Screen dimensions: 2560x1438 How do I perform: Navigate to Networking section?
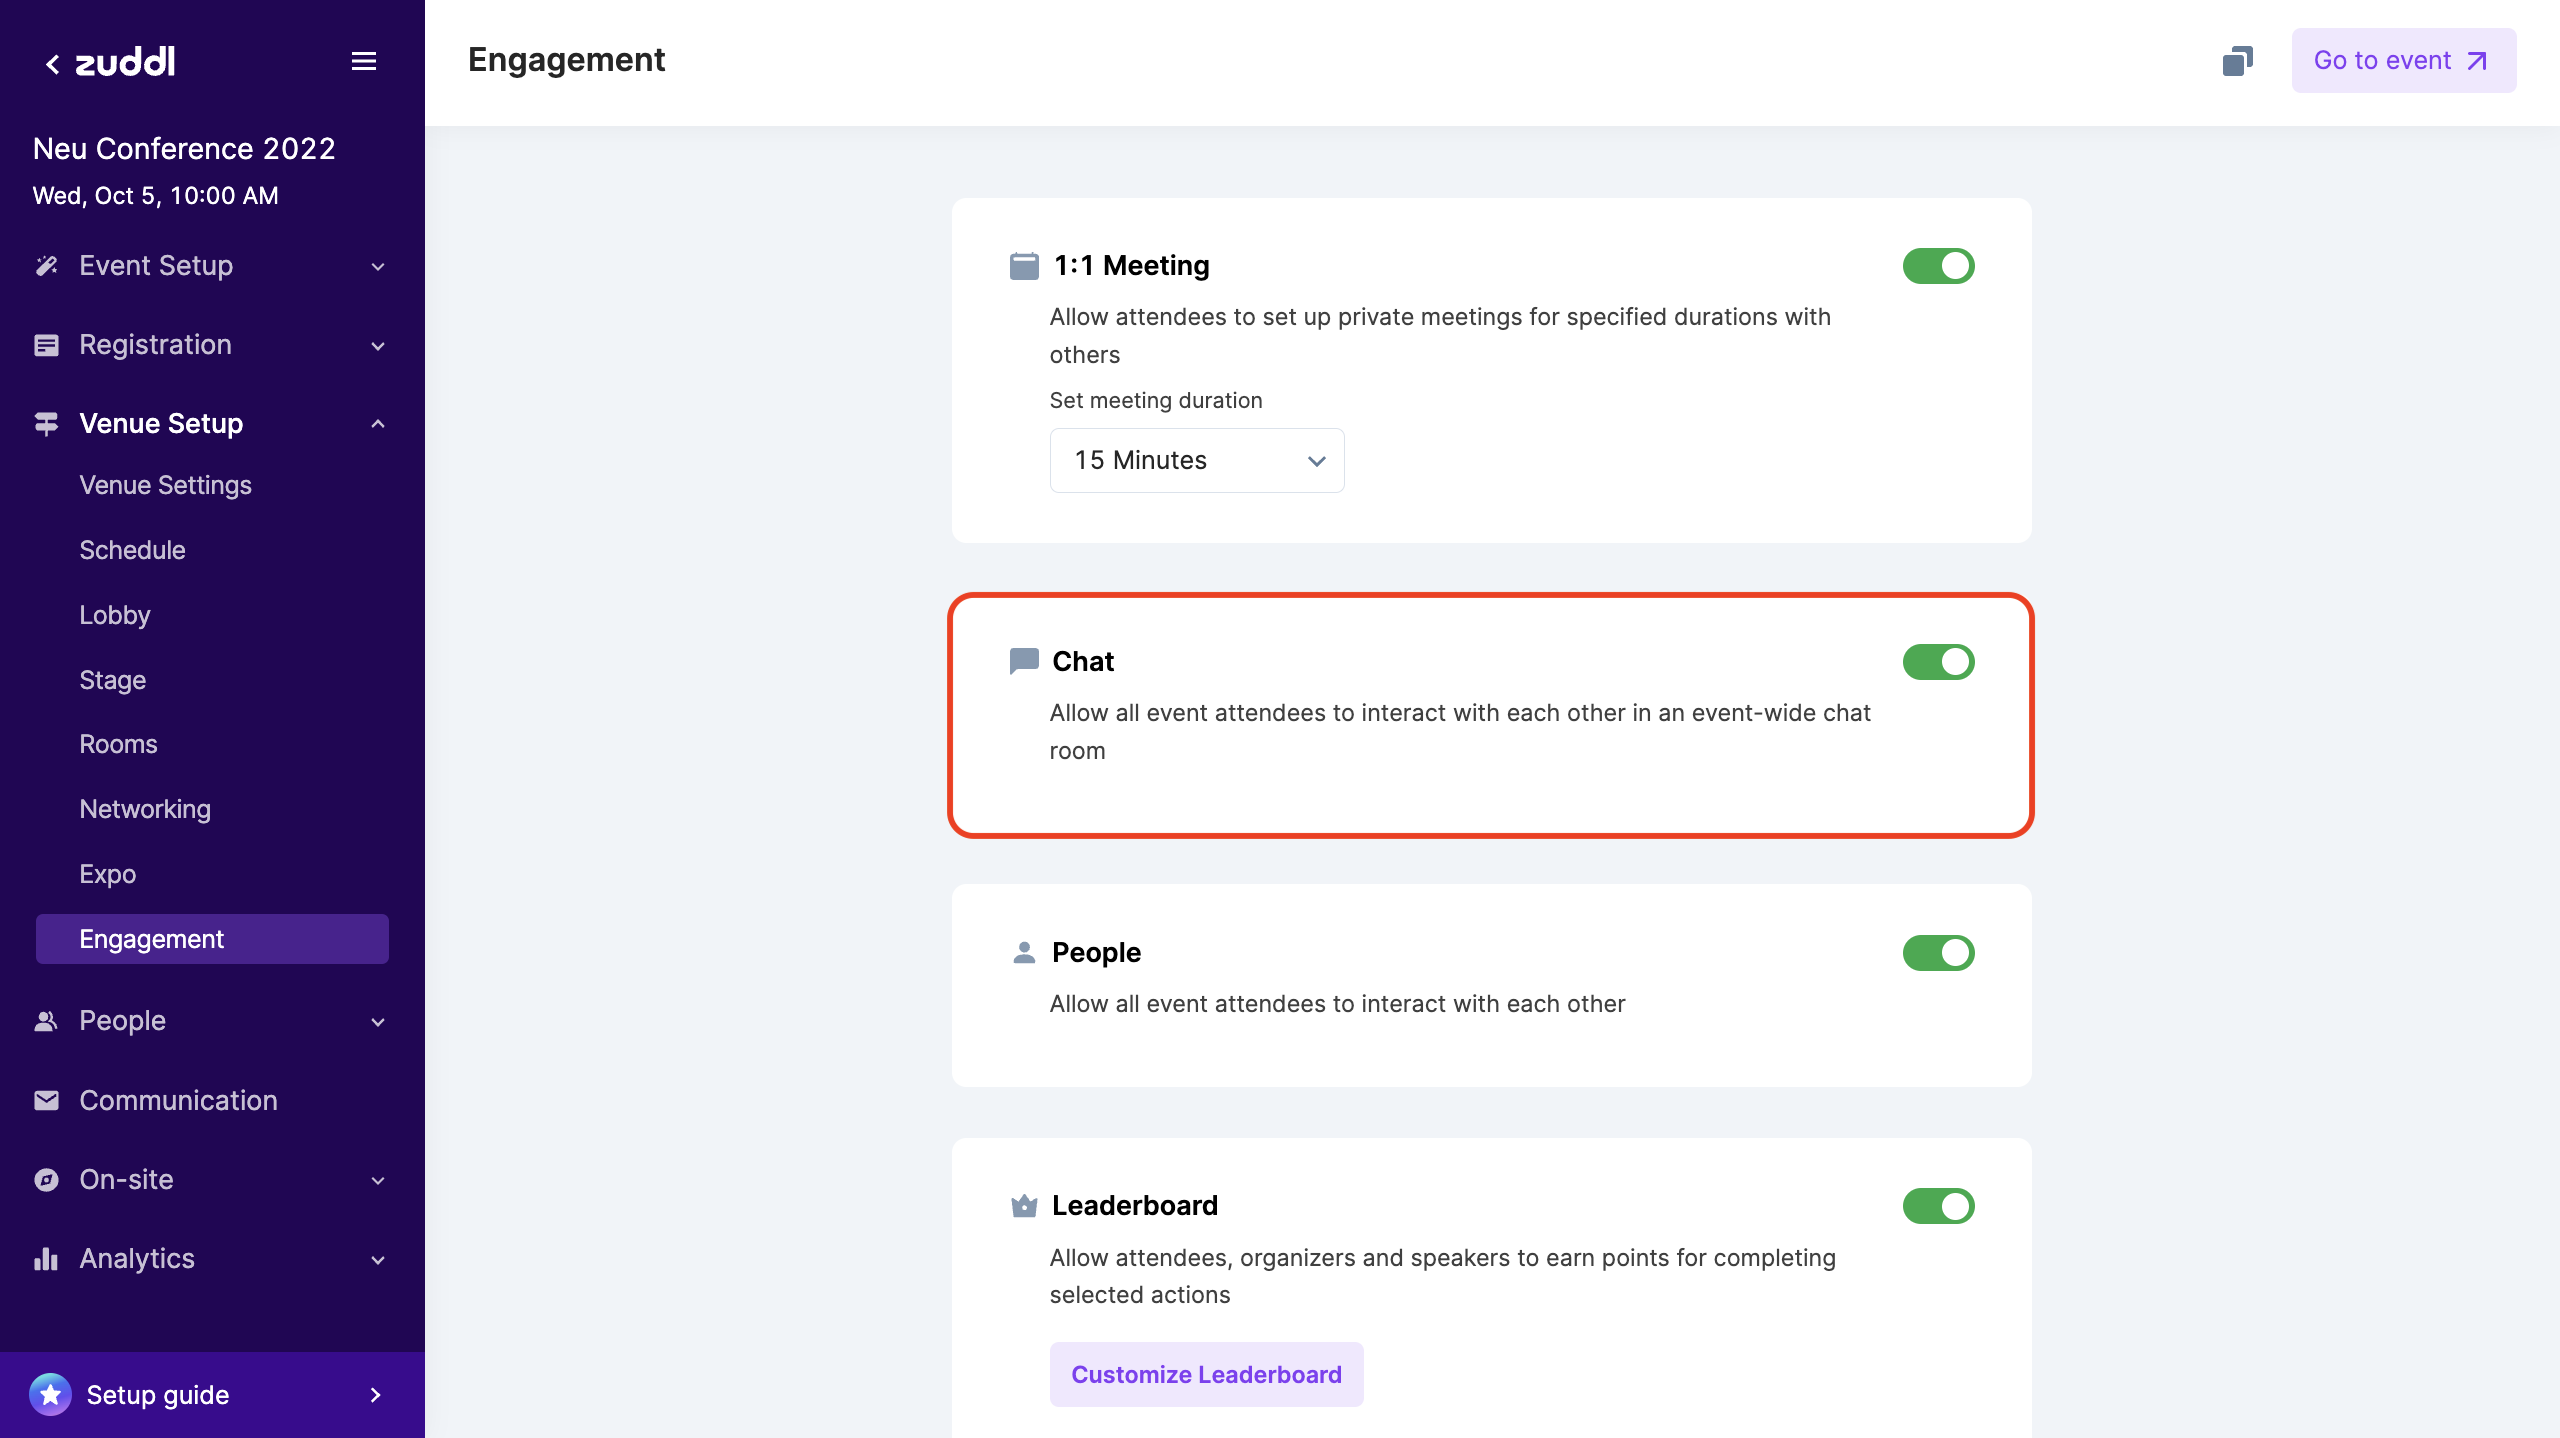click(144, 807)
